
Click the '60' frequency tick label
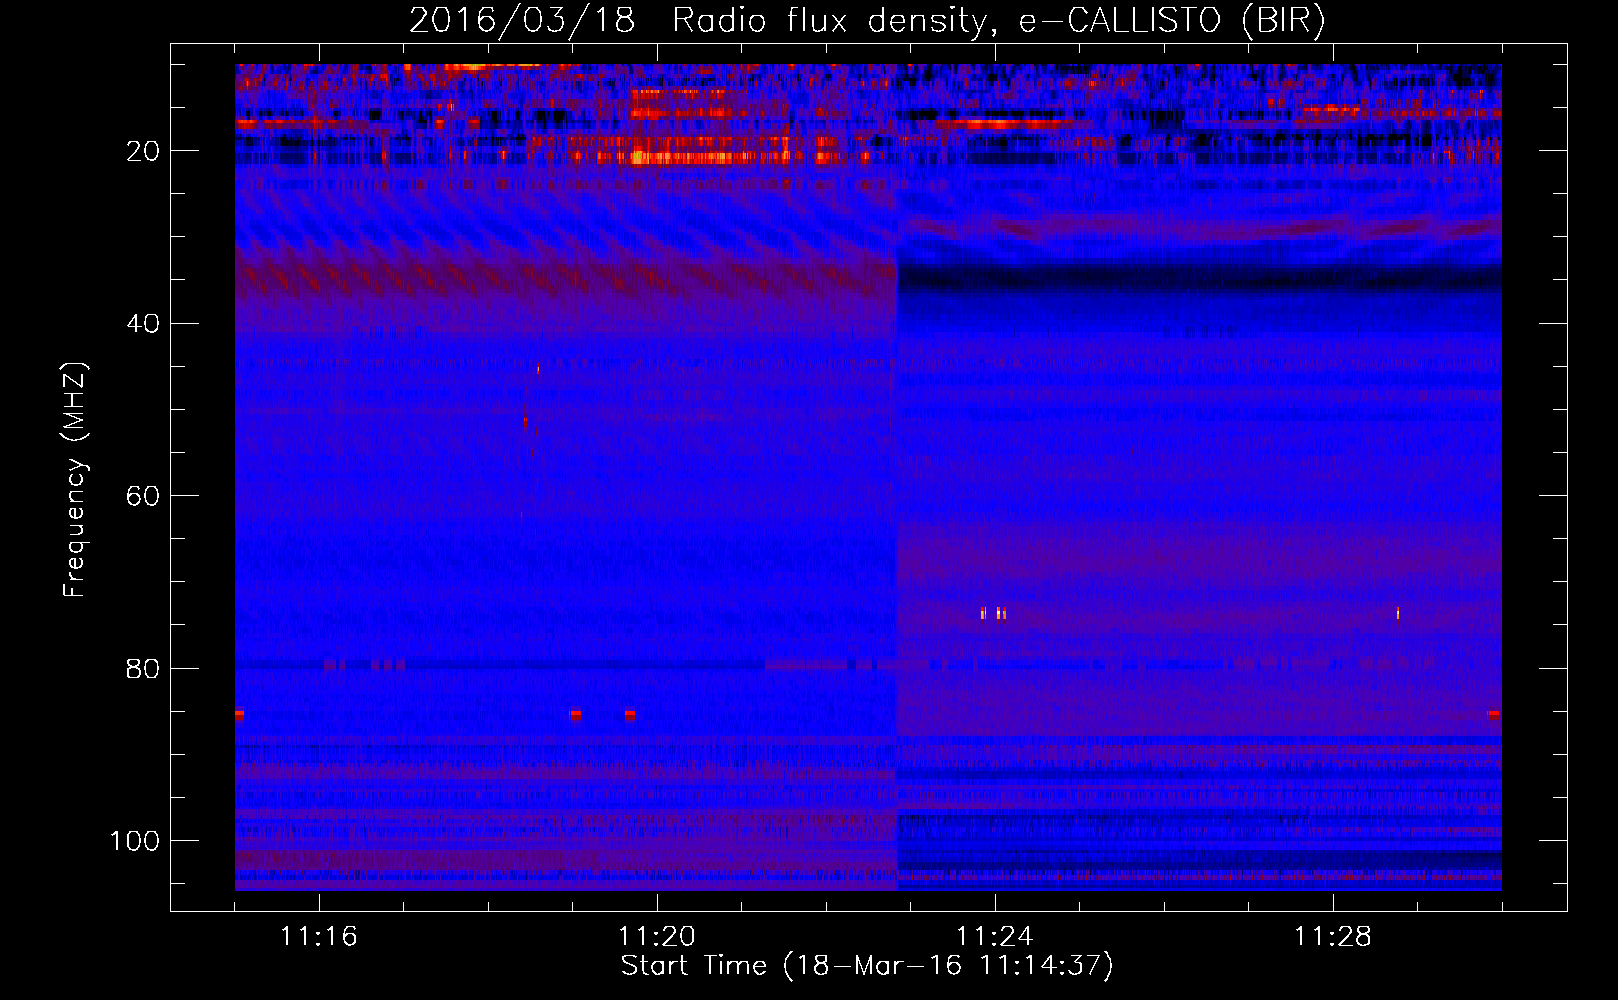[143, 496]
